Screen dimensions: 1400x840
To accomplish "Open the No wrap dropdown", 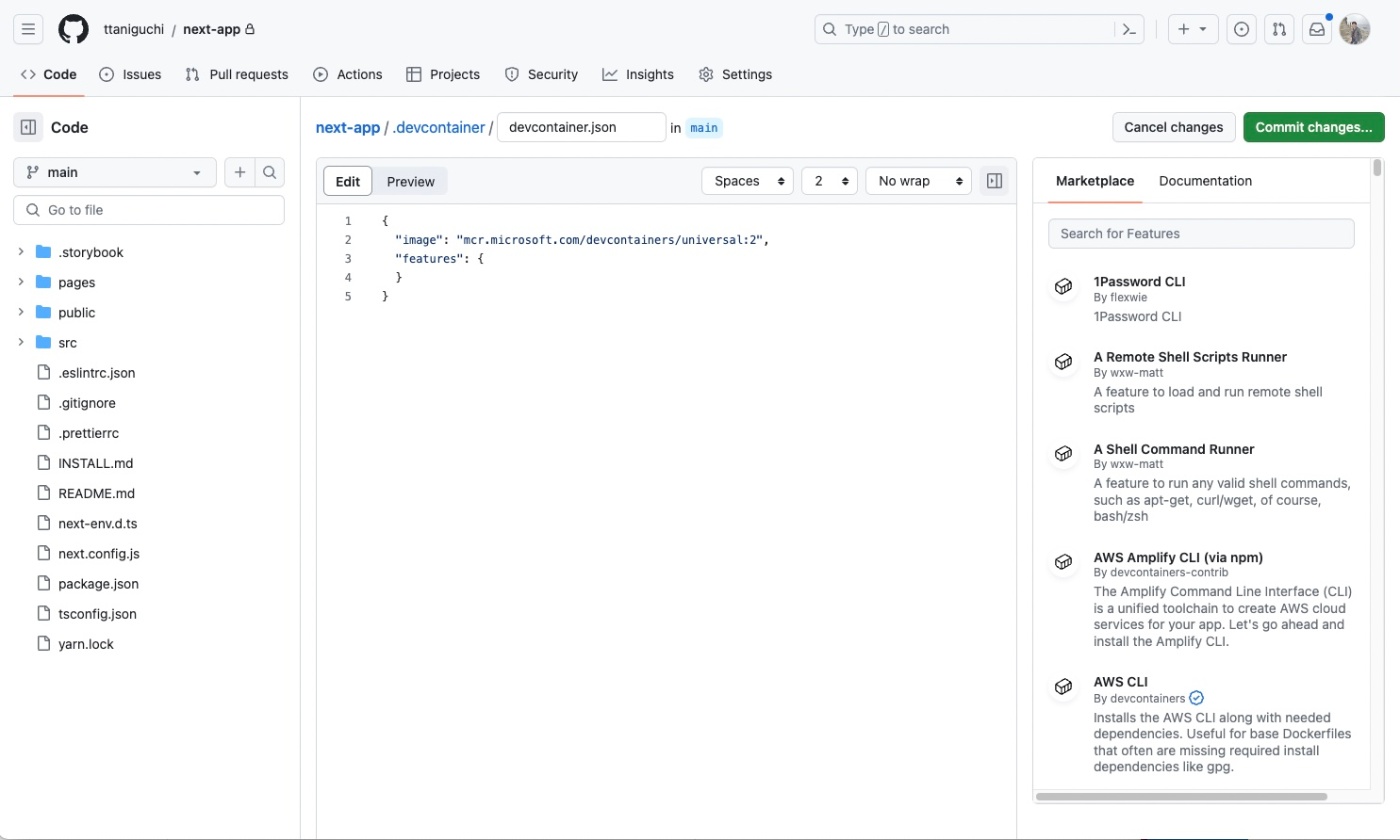I will click(x=919, y=181).
